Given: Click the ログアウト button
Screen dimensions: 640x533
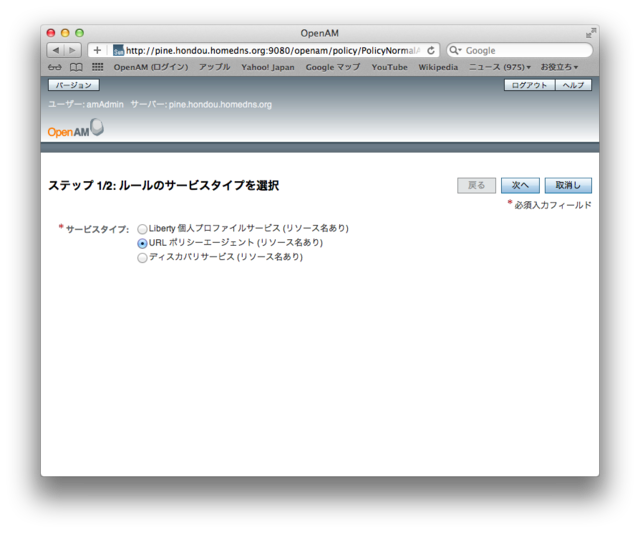Looking at the screenshot, I should (x=529, y=85).
